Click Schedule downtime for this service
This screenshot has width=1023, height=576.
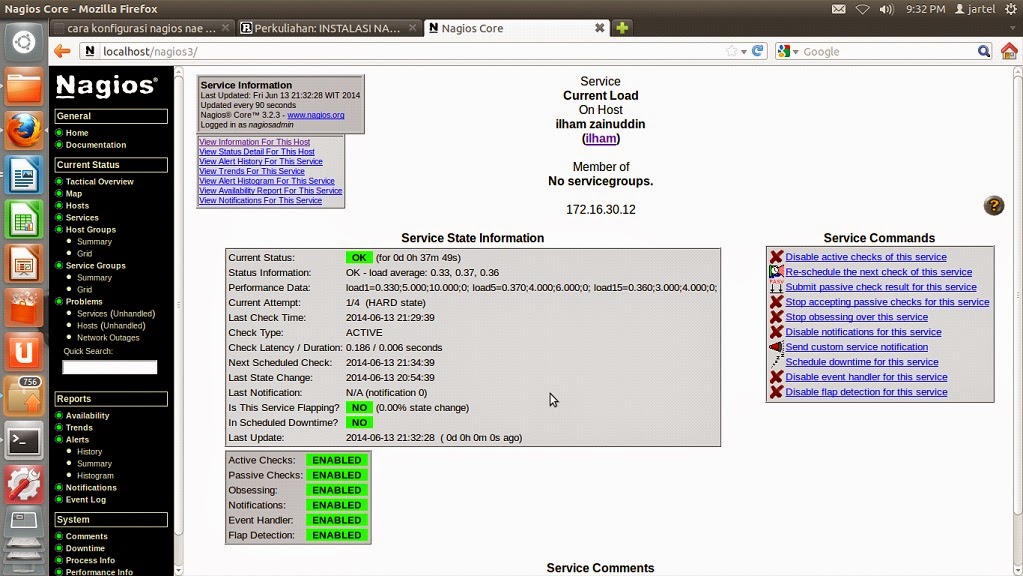[862, 362]
